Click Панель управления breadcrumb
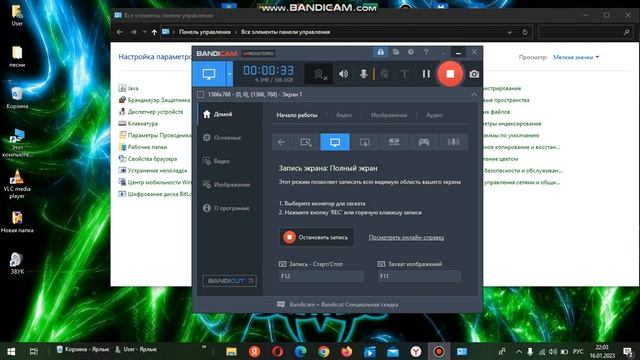This screenshot has height=360, width=640. point(204,32)
